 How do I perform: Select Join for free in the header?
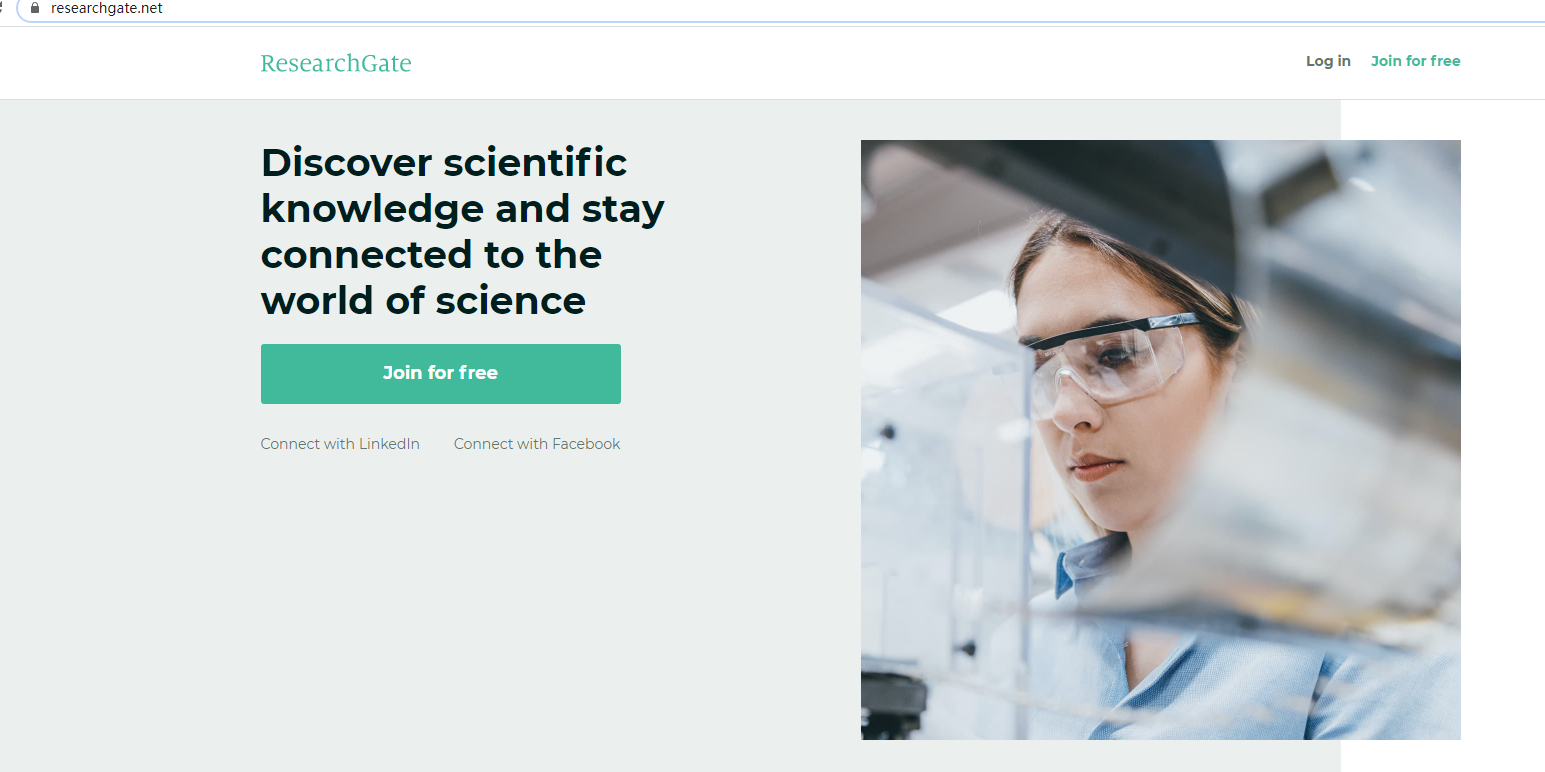coord(1415,61)
